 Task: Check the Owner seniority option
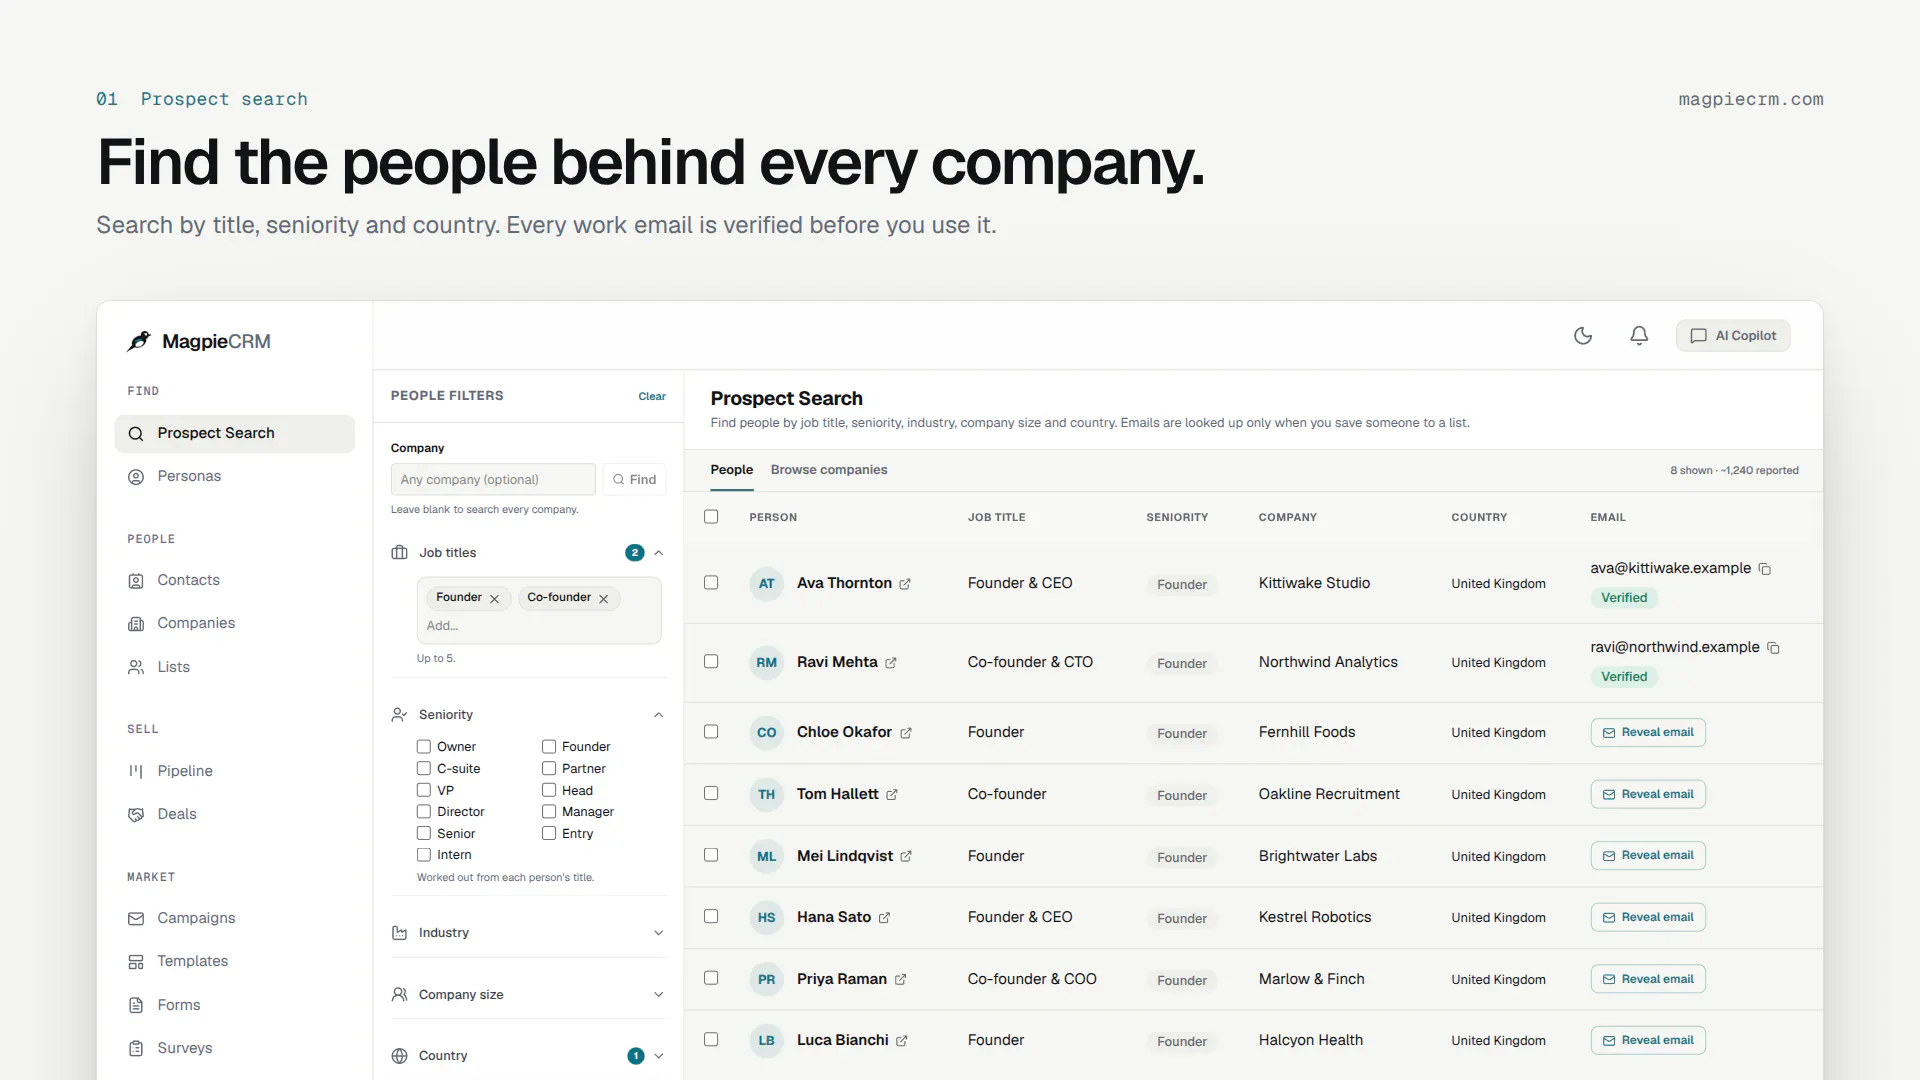click(424, 747)
